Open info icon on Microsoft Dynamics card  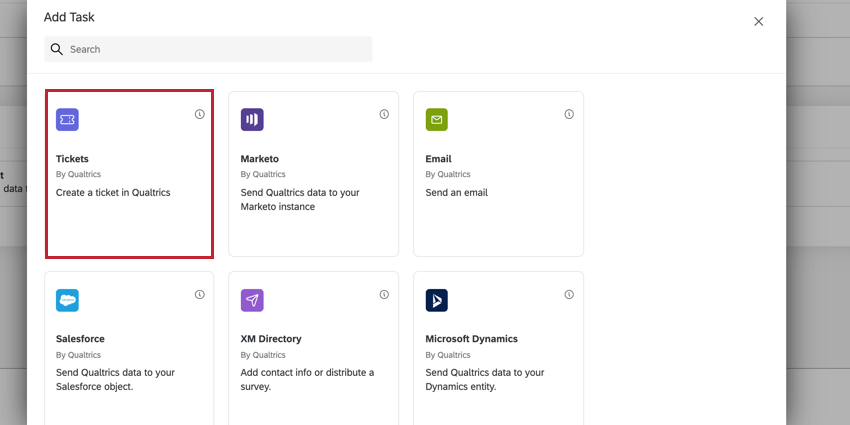click(x=569, y=294)
